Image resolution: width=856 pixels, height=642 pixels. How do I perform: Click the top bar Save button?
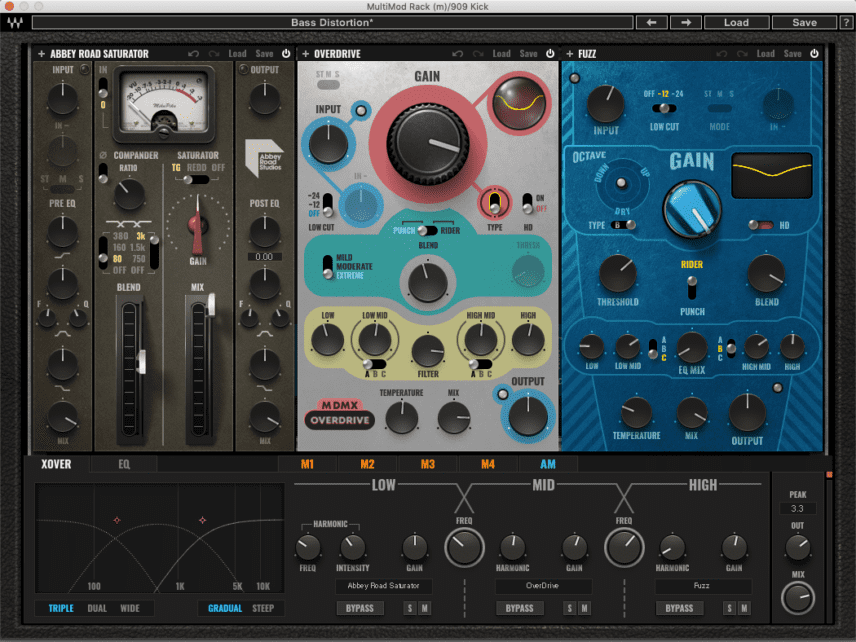804,22
